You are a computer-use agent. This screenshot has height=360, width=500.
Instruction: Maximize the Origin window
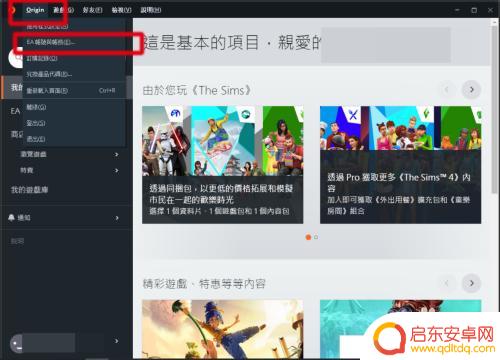point(474,10)
